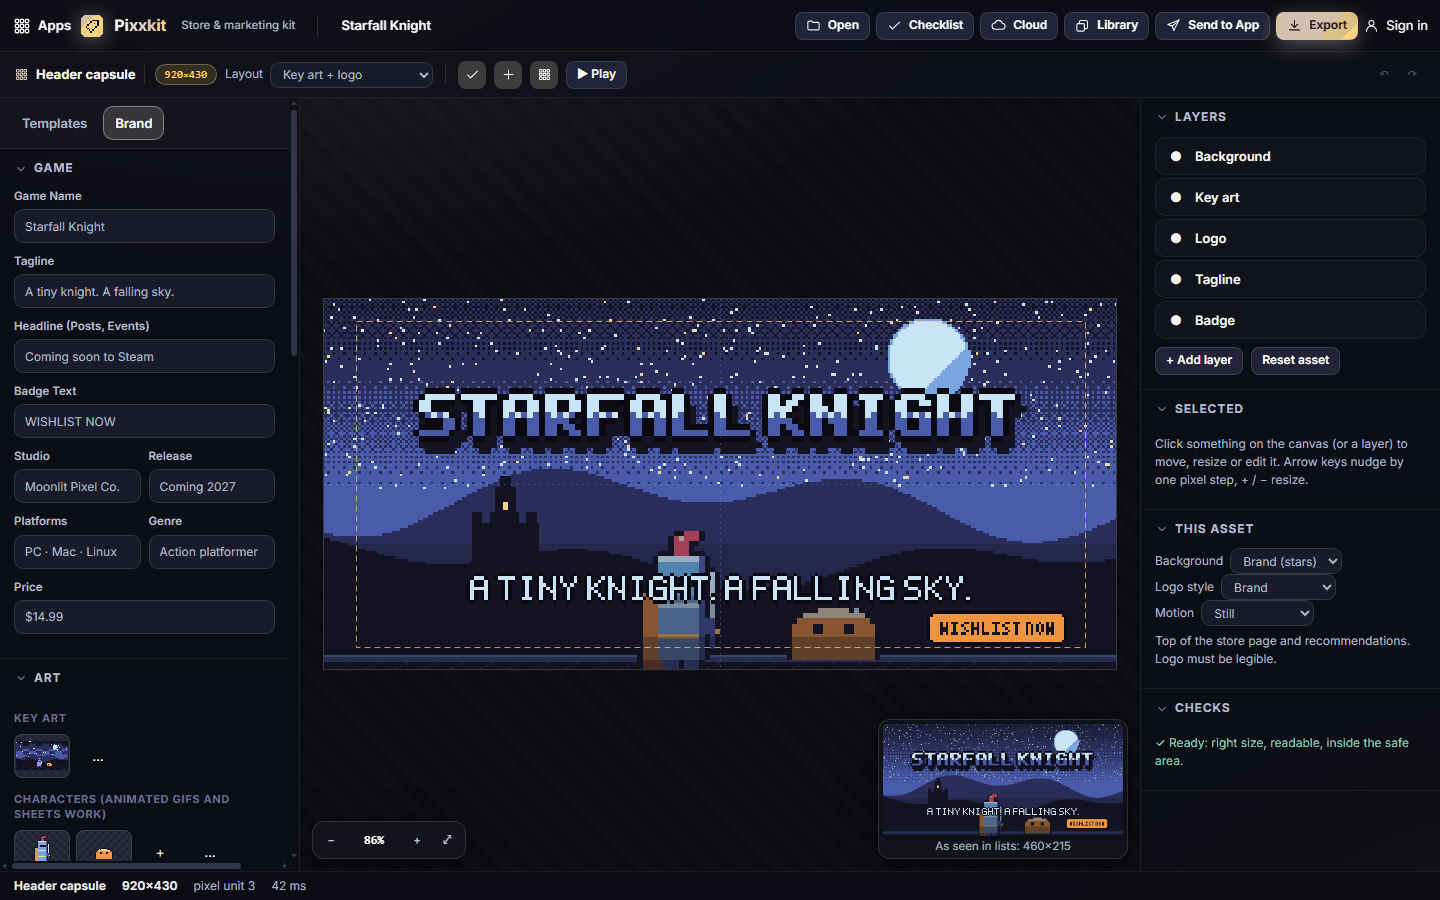Add a new character with plus icon
Image resolution: width=1440 pixels, height=900 pixels.
[160, 853]
